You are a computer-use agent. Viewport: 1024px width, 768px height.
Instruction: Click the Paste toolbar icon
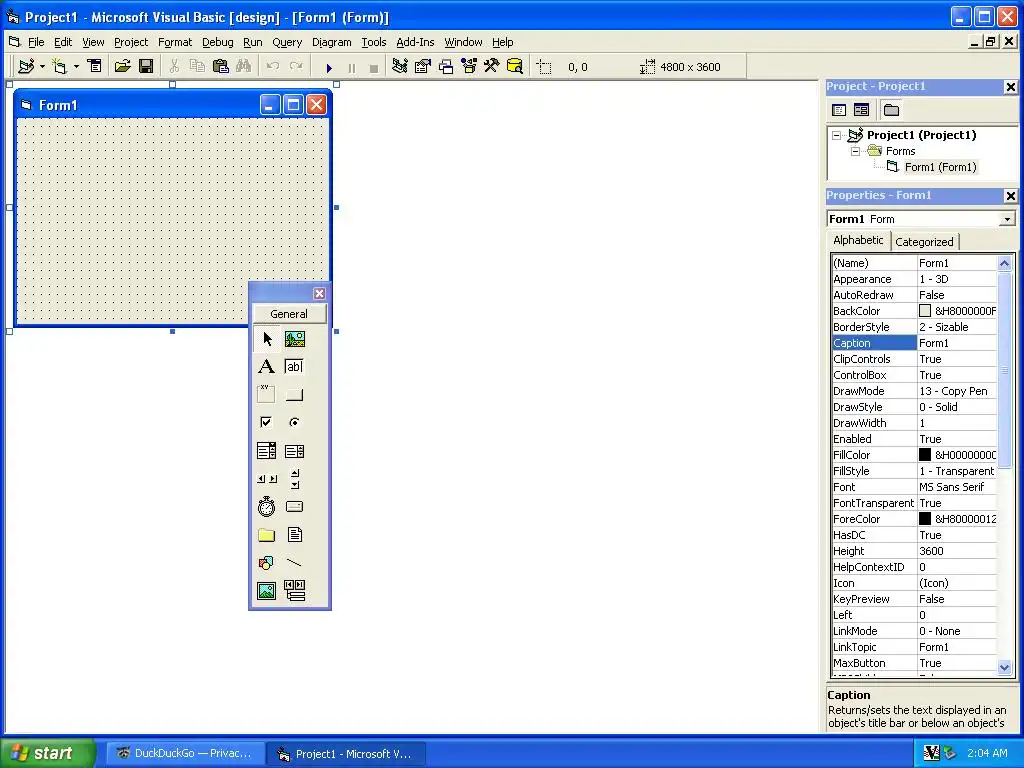(x=221, y=66)
